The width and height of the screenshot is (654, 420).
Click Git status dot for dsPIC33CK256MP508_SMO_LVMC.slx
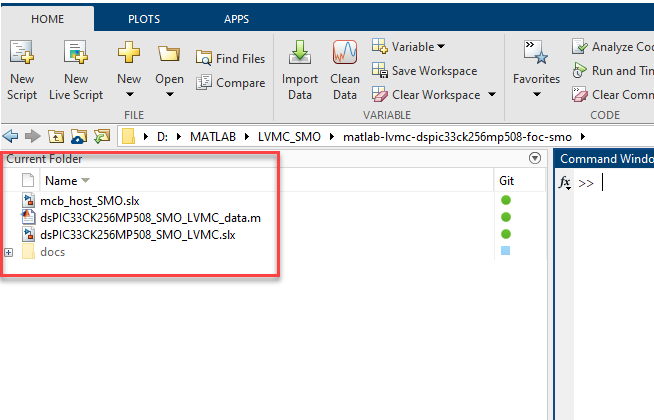tap(506, 234)
